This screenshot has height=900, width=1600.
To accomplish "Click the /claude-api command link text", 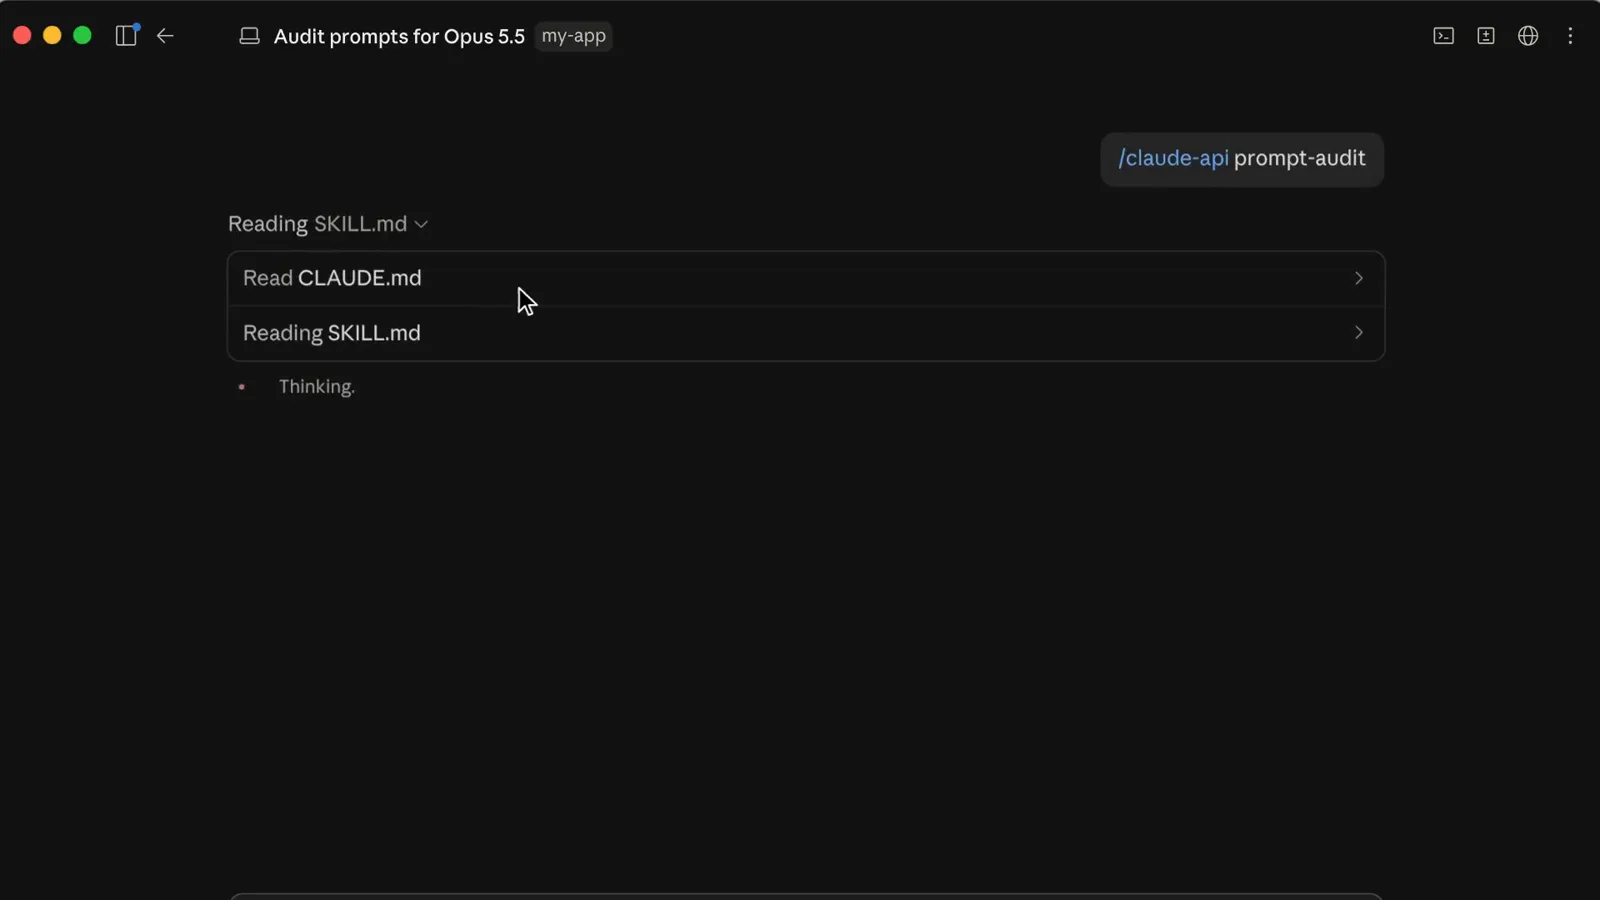I will tap(1173, 158).
